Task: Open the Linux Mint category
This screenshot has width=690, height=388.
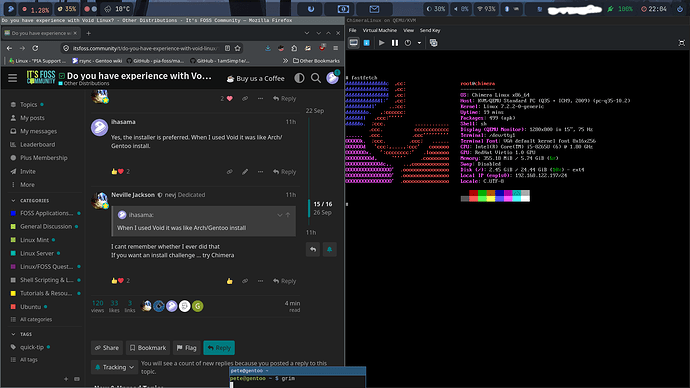Action: coord(34,240)
